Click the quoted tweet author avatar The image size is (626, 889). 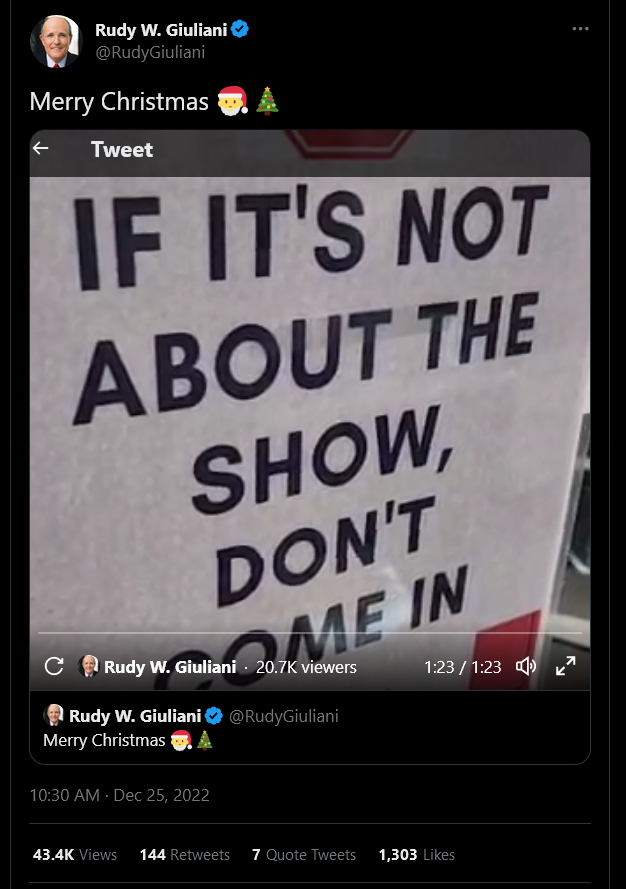point(53,715)
